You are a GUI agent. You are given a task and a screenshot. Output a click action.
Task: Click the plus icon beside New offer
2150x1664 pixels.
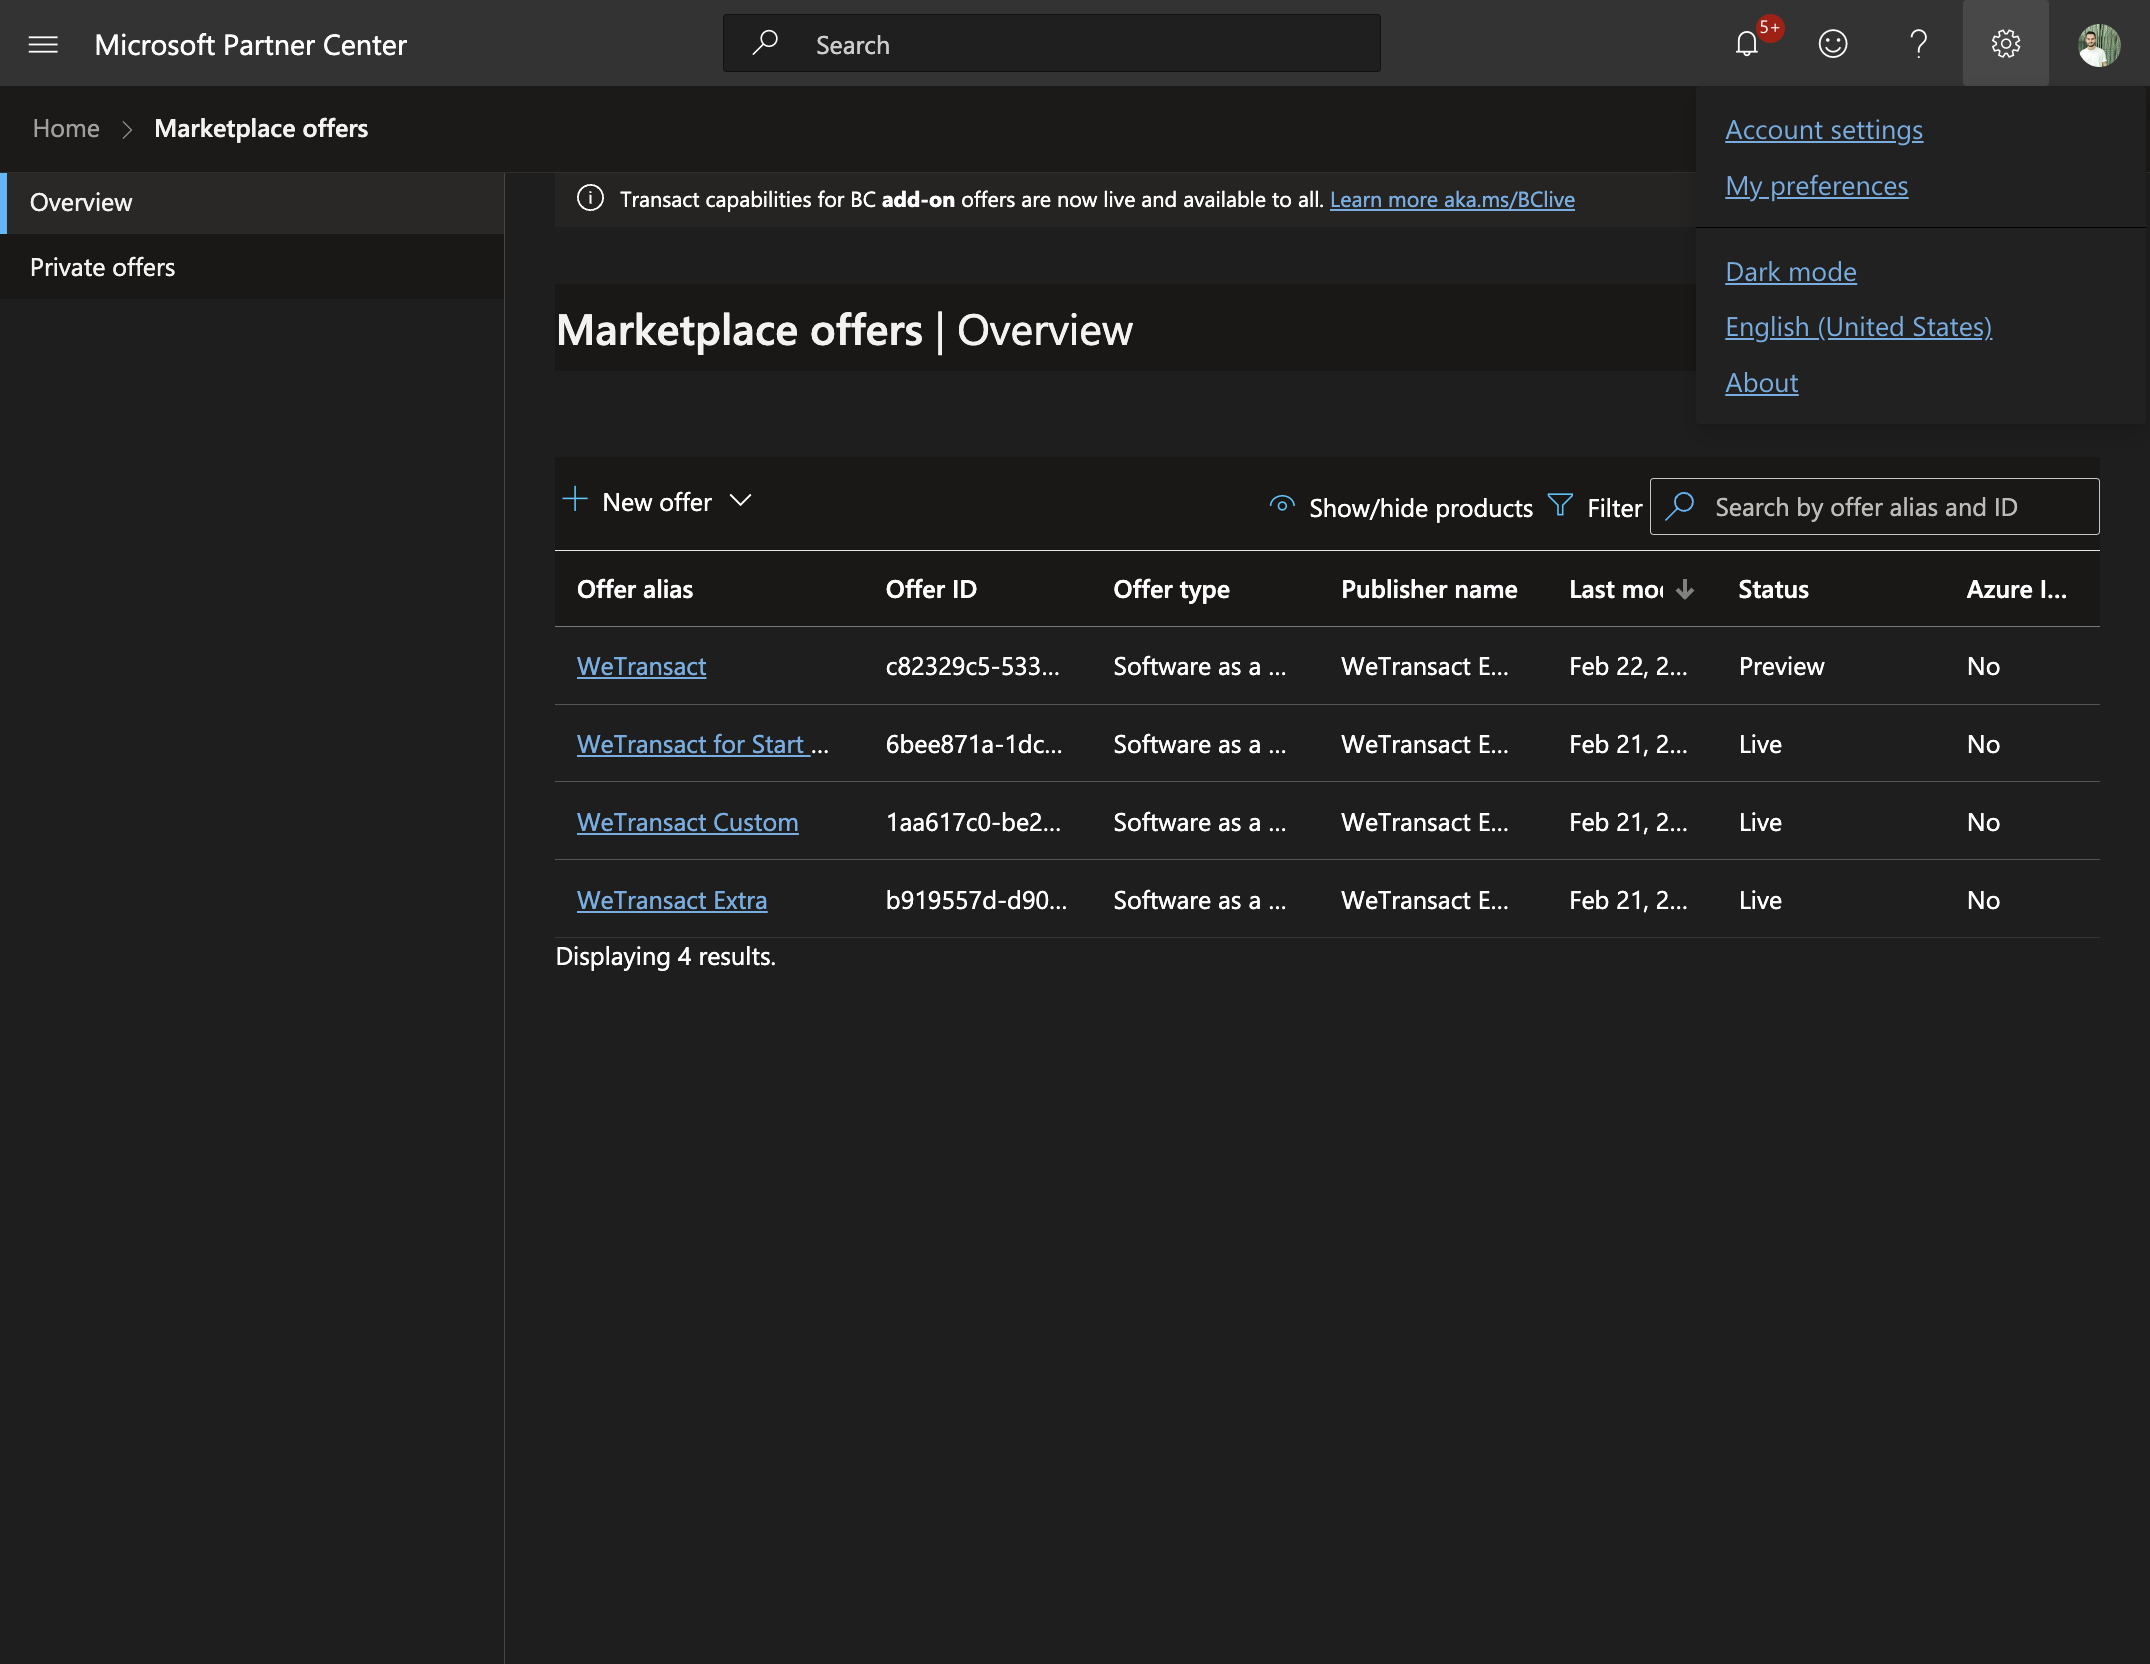click(x=575, y=499)
